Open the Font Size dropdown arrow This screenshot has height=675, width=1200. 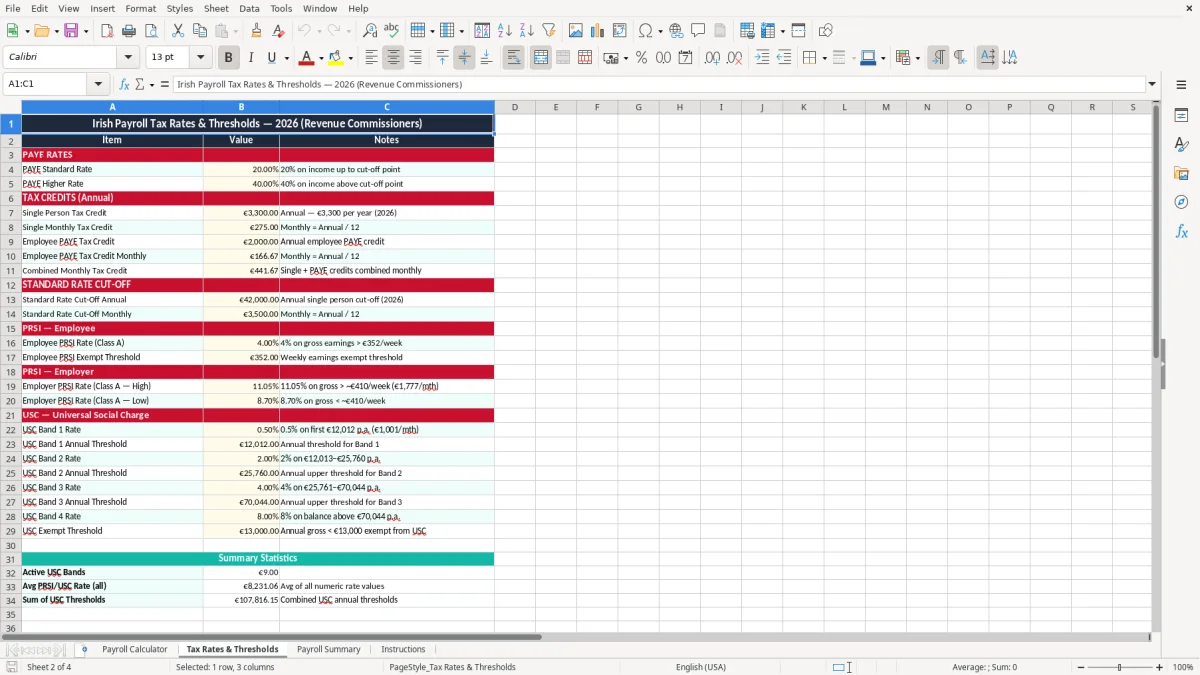click(201, 58)
